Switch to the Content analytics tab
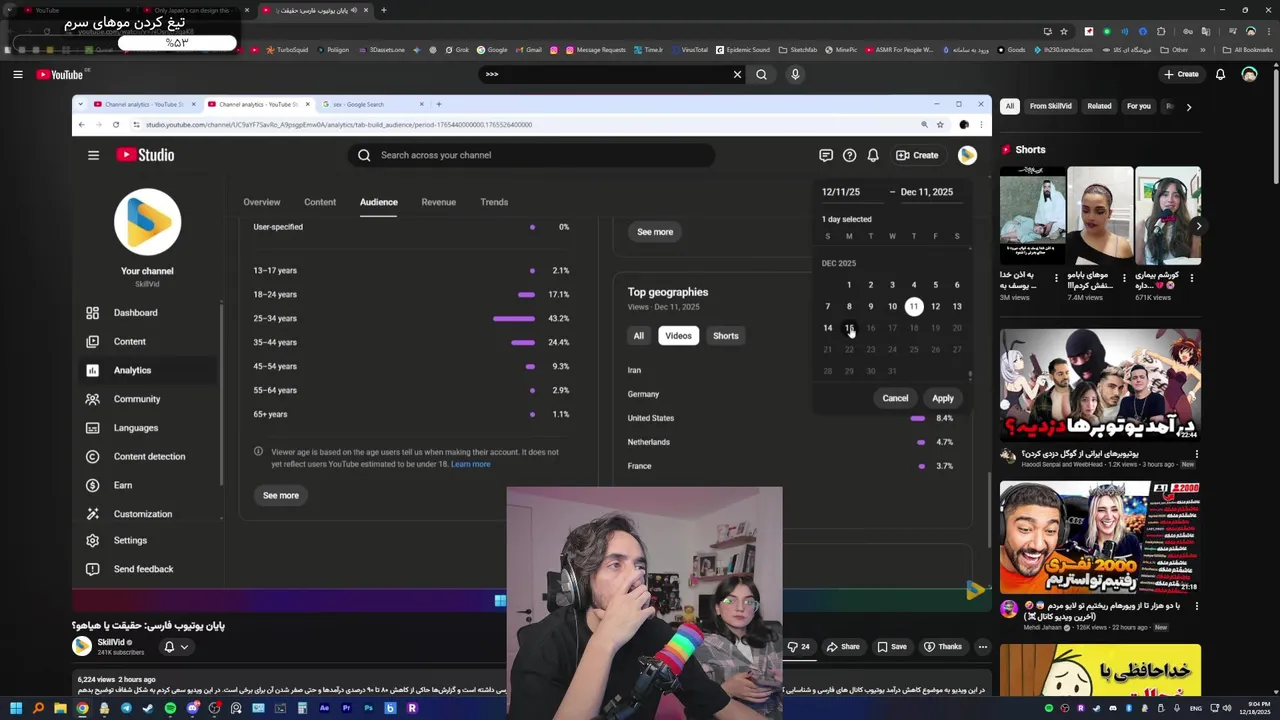 pyautogui.click(x=320, y=202)
